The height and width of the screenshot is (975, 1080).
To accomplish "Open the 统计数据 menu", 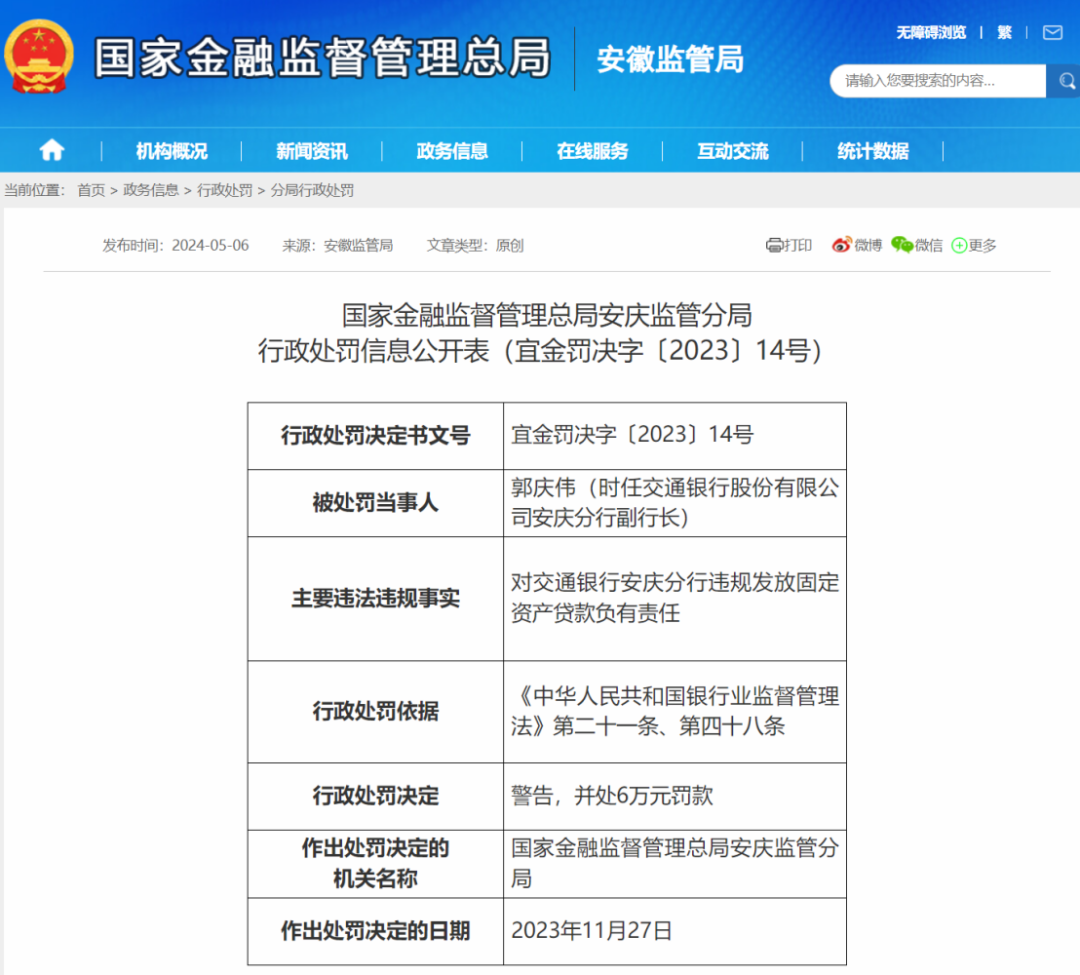I will point(873,151).
